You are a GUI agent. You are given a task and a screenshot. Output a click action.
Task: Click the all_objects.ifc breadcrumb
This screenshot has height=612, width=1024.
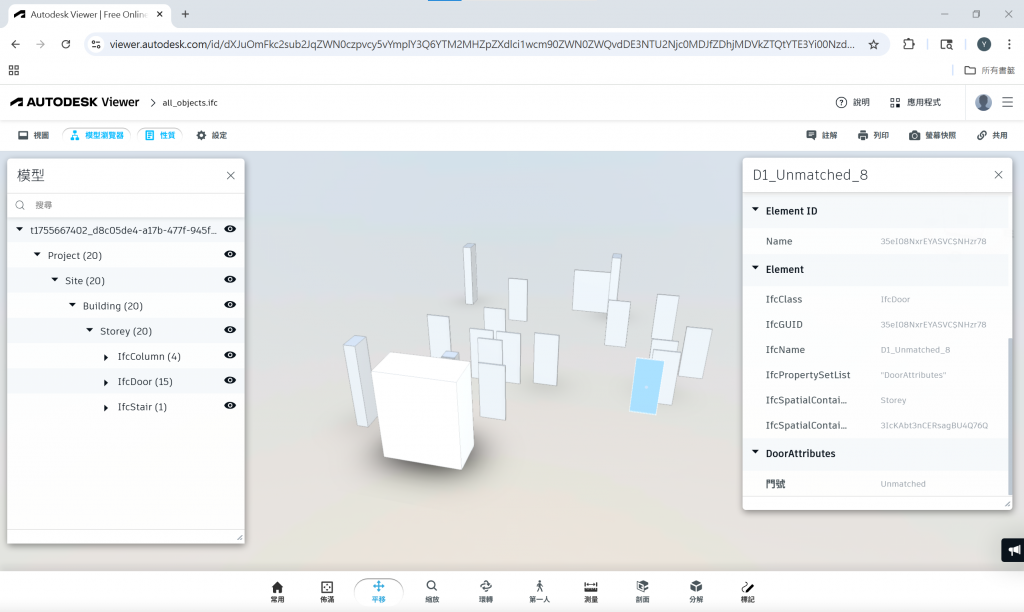tap(189, 103)
